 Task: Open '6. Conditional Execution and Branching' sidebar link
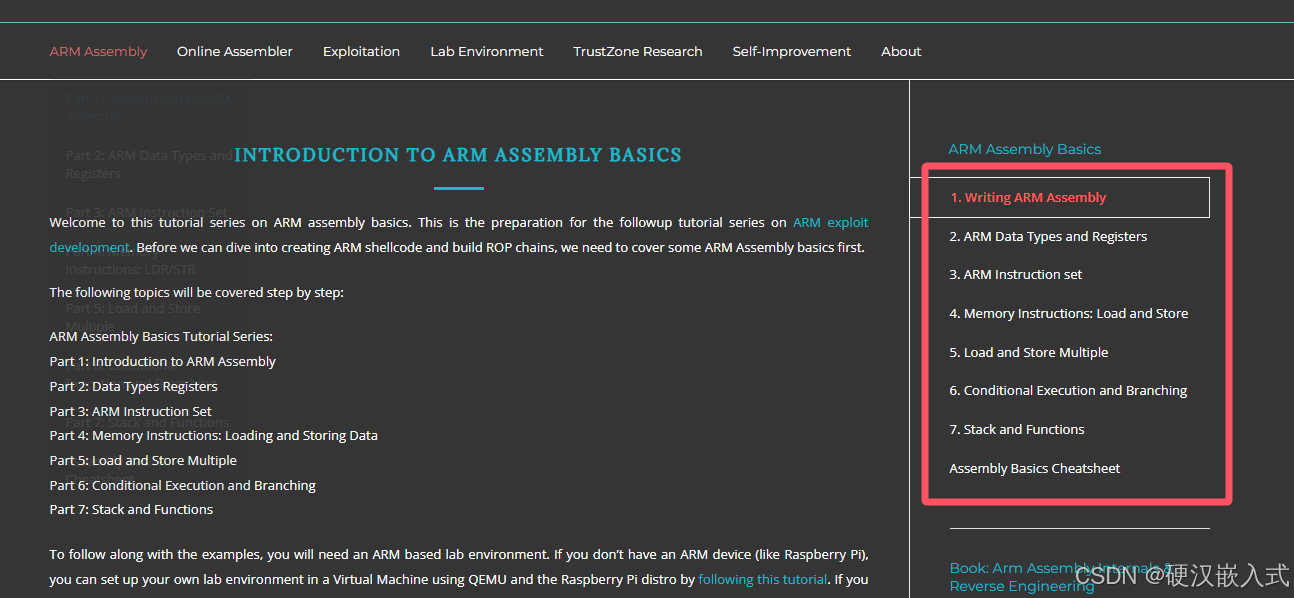click(x=1068, y=390)
